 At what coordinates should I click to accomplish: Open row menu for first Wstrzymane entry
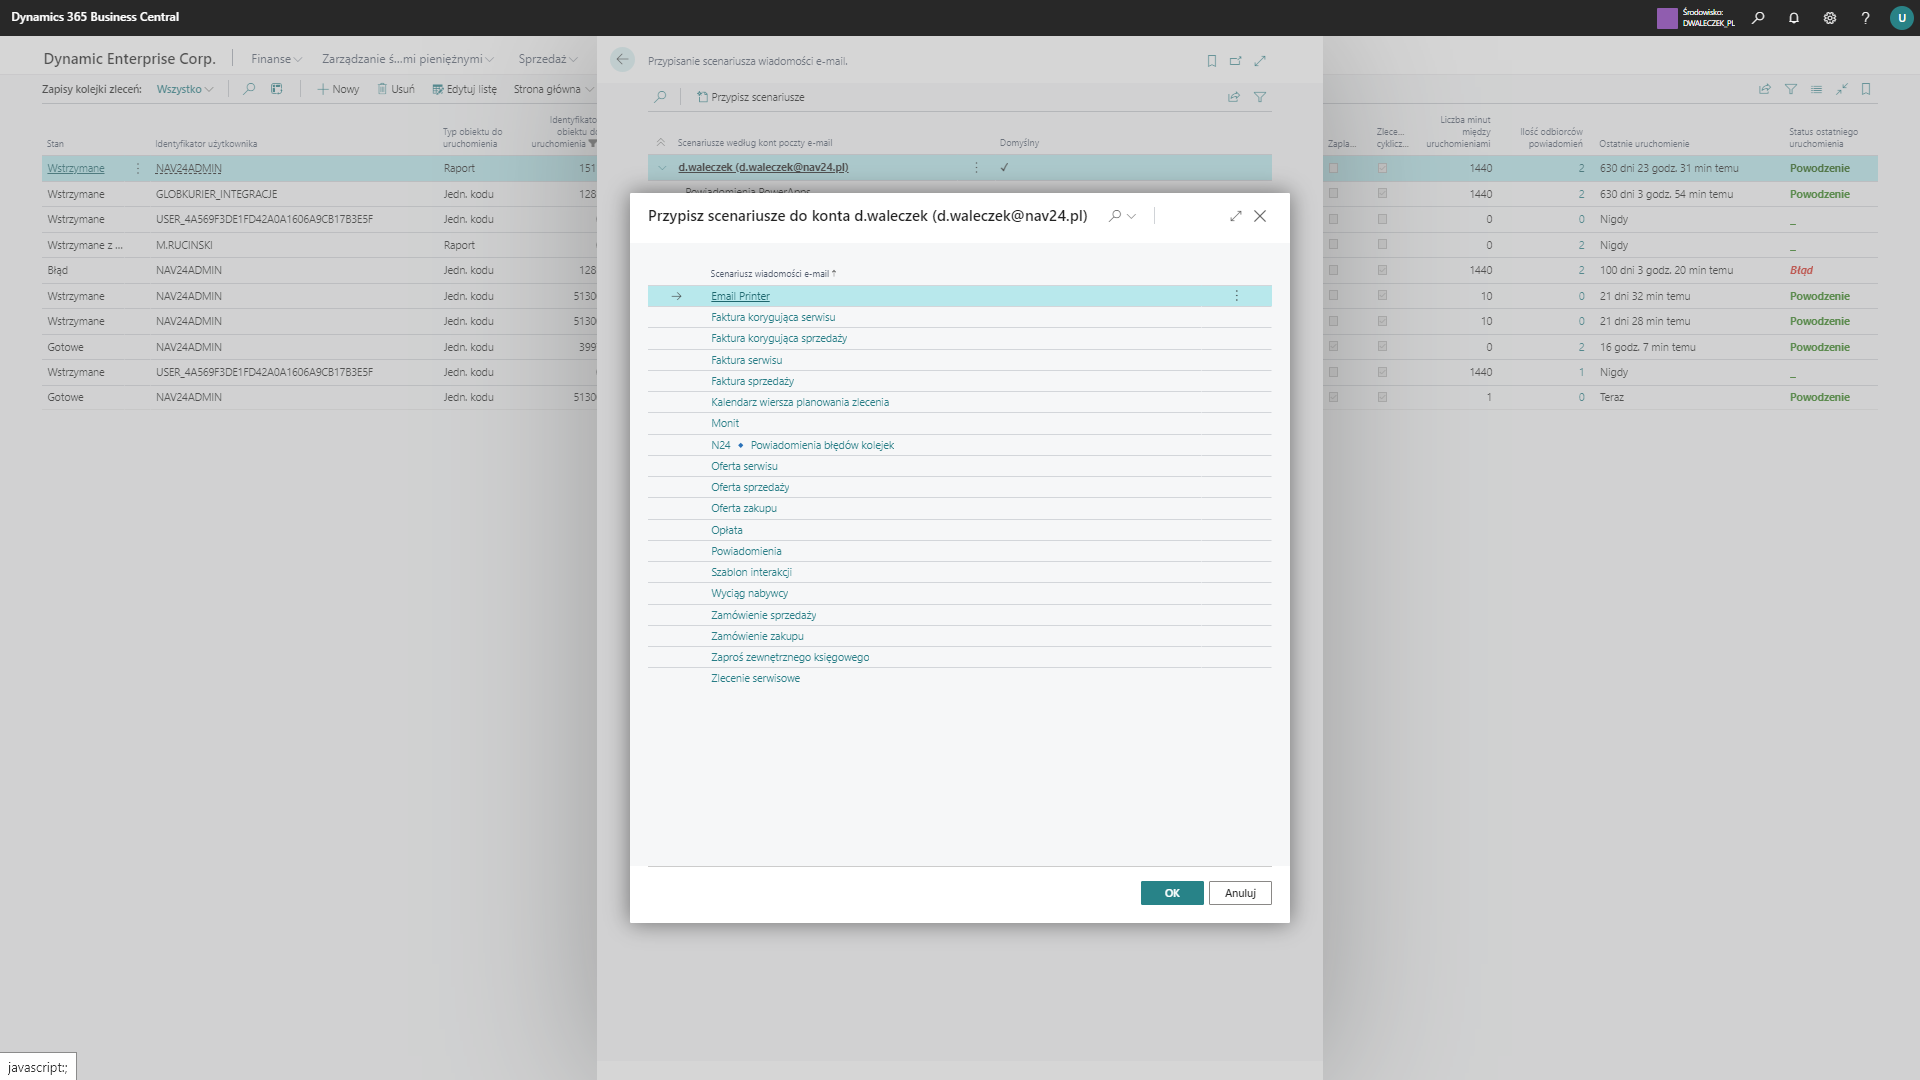tap(138, 168)
